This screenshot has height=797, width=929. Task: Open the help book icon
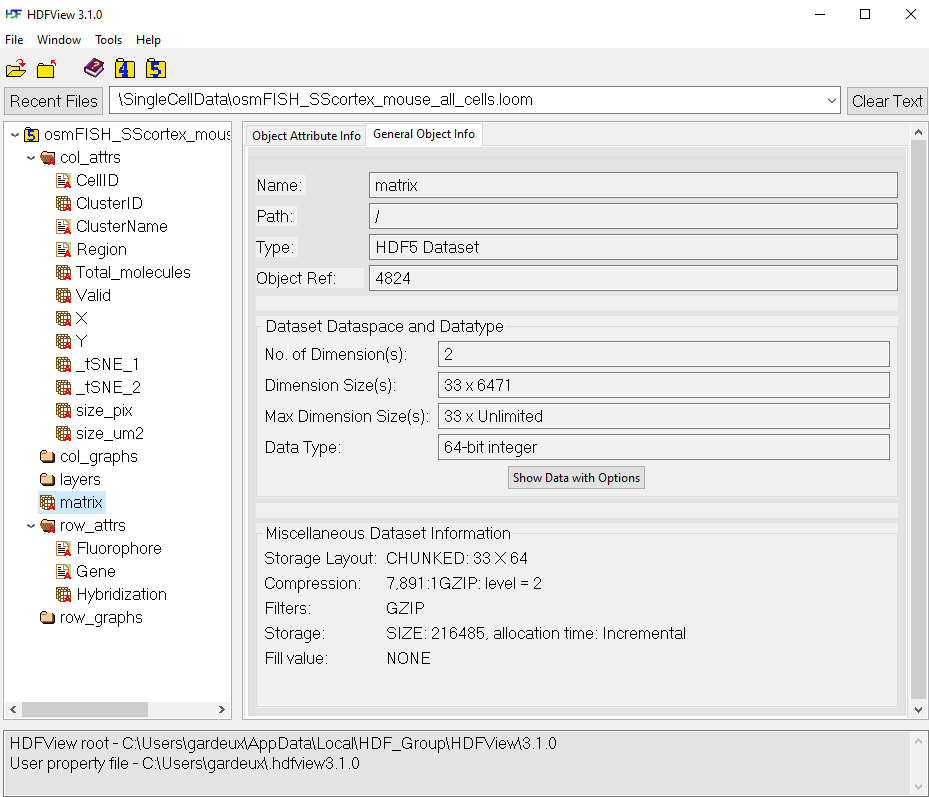point(94,68)
